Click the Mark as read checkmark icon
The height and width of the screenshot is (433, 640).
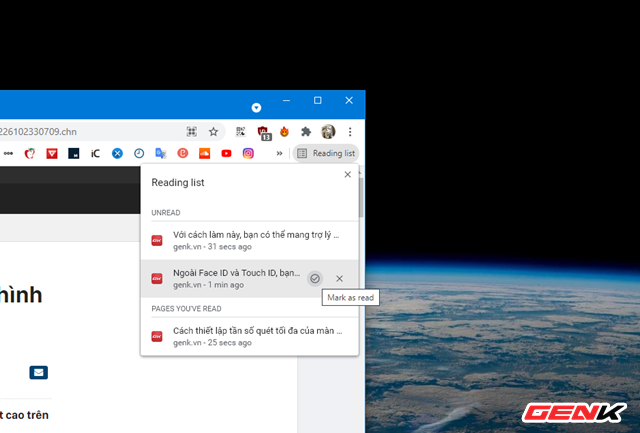(315, 278)
